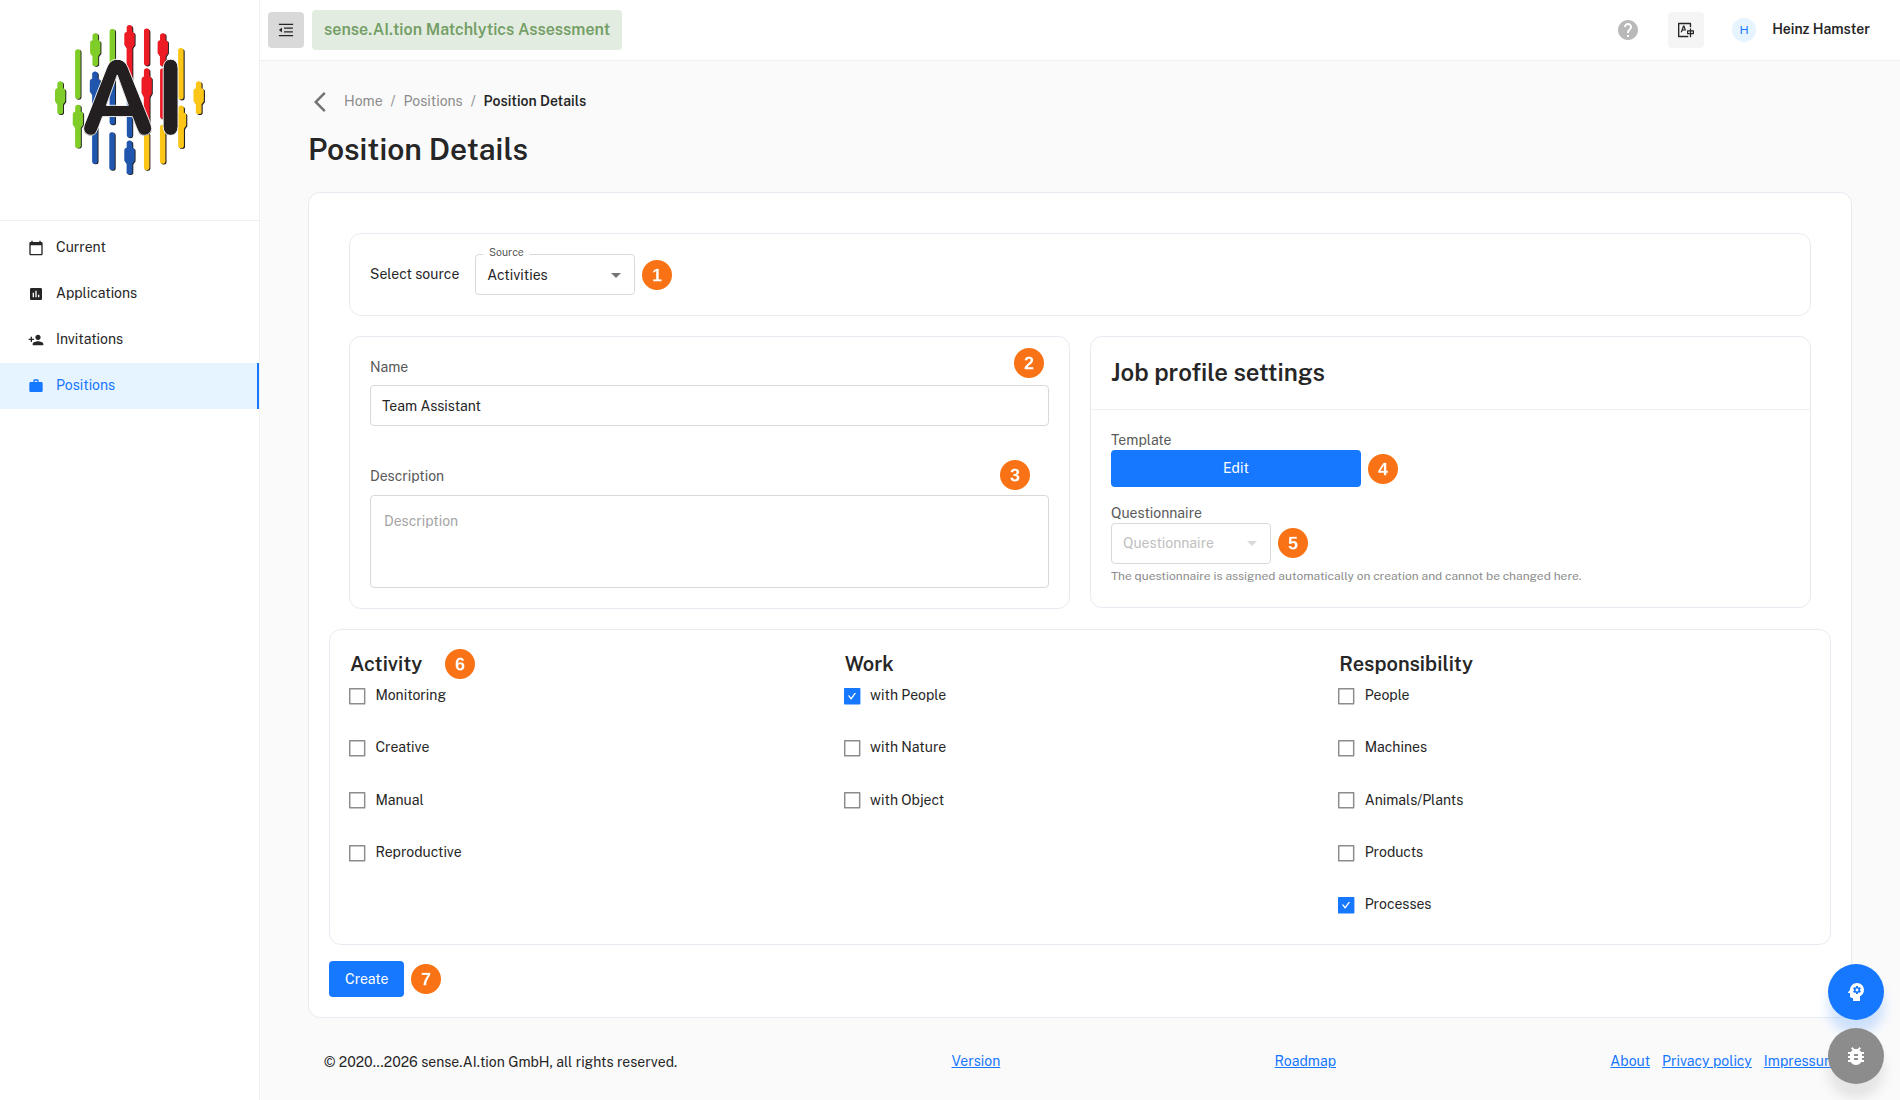The width and height of the screenshot is (1900, 1100).
Task: Open the Roadmap link
Action: click(1305, 1061)
